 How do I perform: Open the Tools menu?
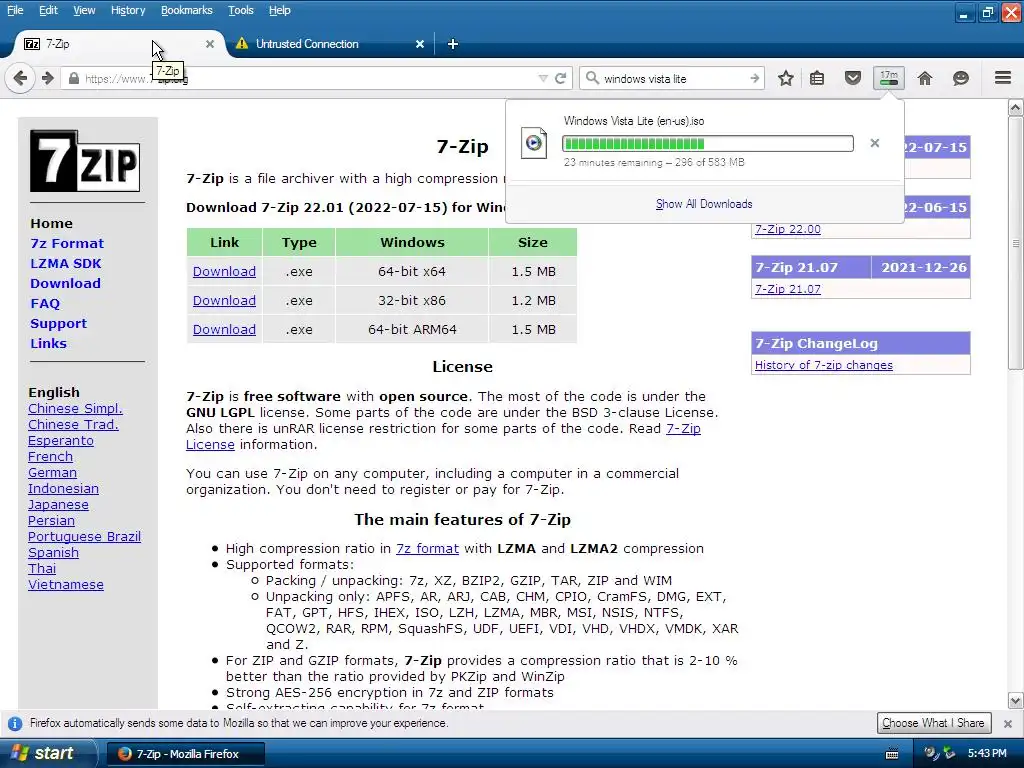[240, 10]
